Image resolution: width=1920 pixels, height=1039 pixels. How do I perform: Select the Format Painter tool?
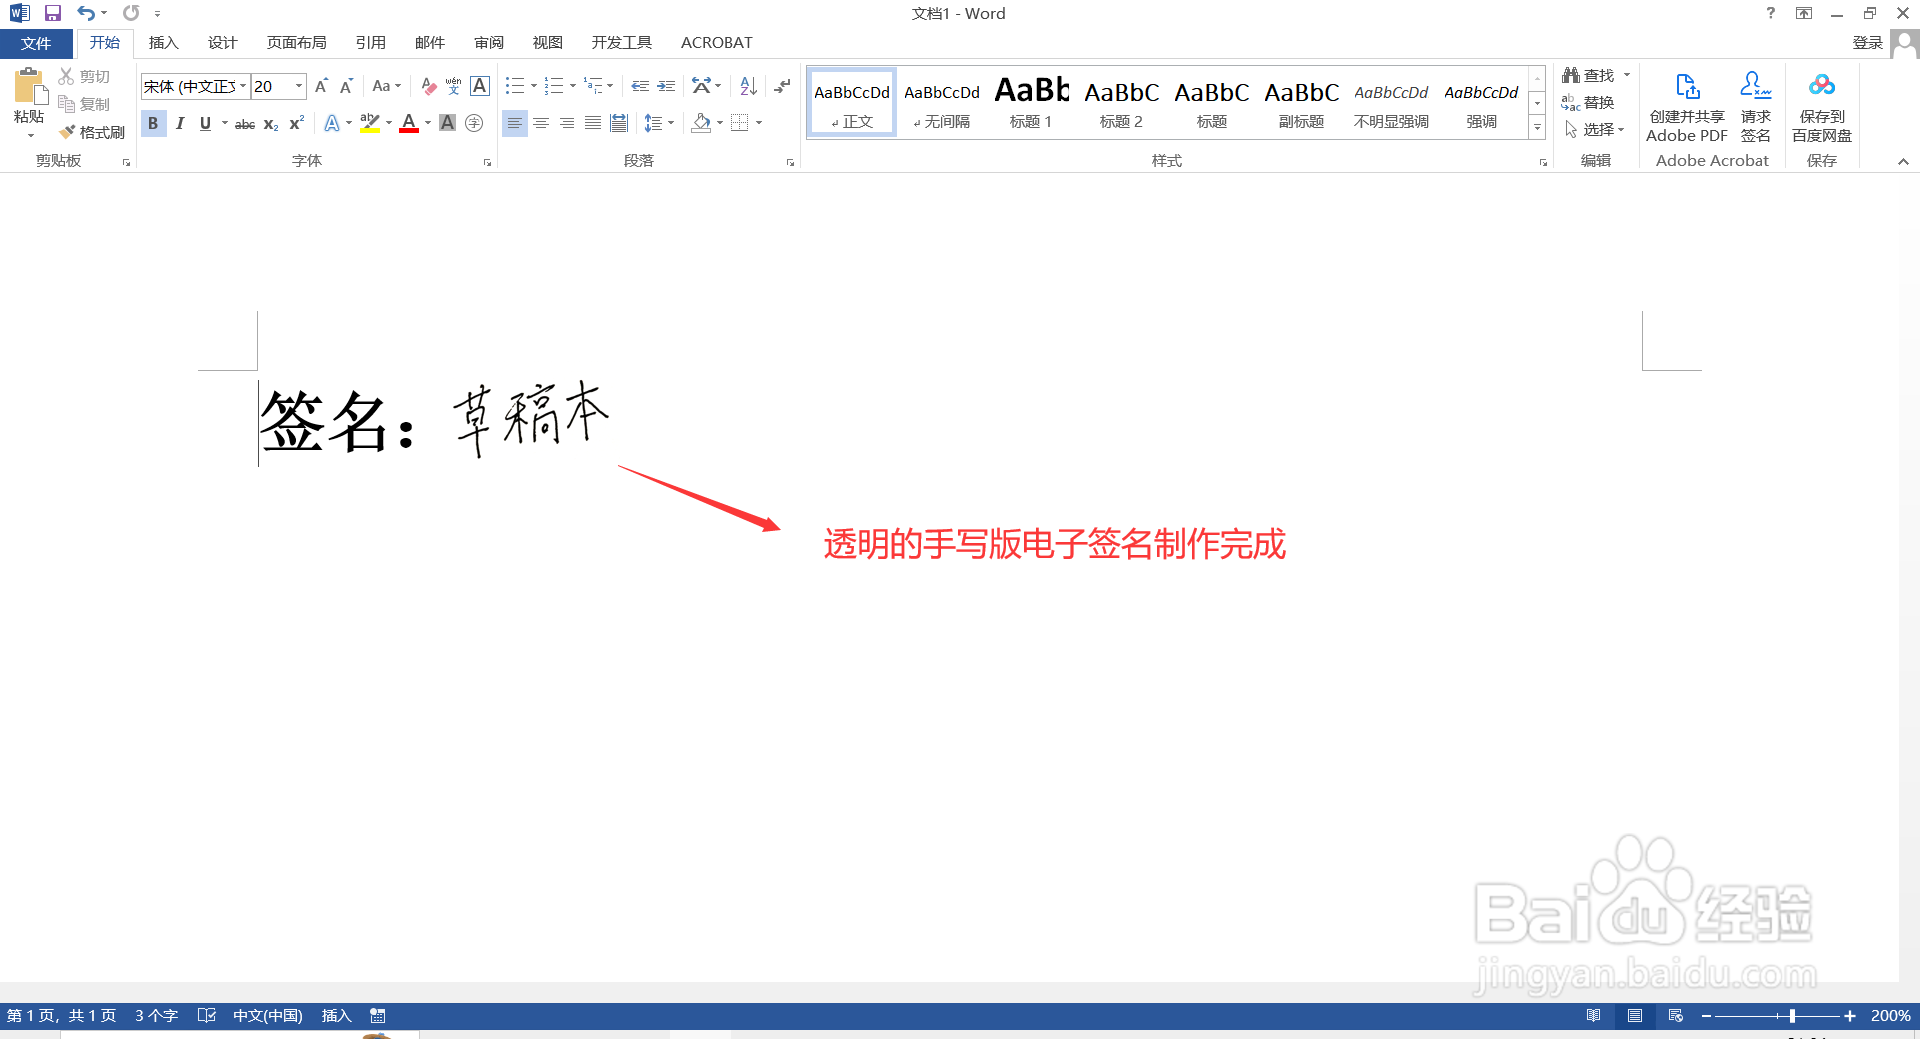[93, 131]
